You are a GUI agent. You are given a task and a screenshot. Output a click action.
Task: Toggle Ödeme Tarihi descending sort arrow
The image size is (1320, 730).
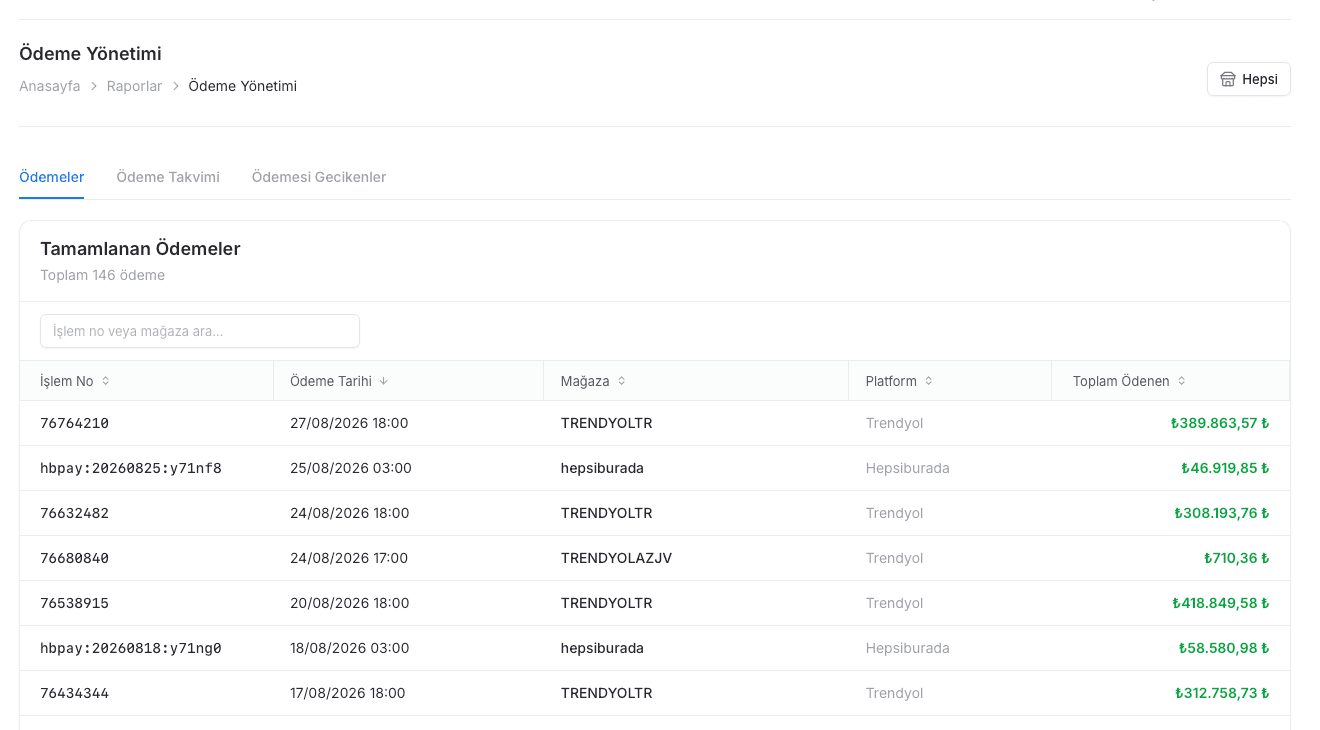[384, 381]
